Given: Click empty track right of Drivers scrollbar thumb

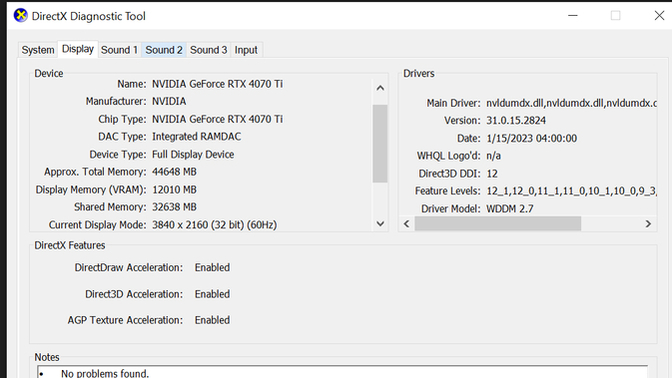Looking at the screenshot, I should coord(611,224).
